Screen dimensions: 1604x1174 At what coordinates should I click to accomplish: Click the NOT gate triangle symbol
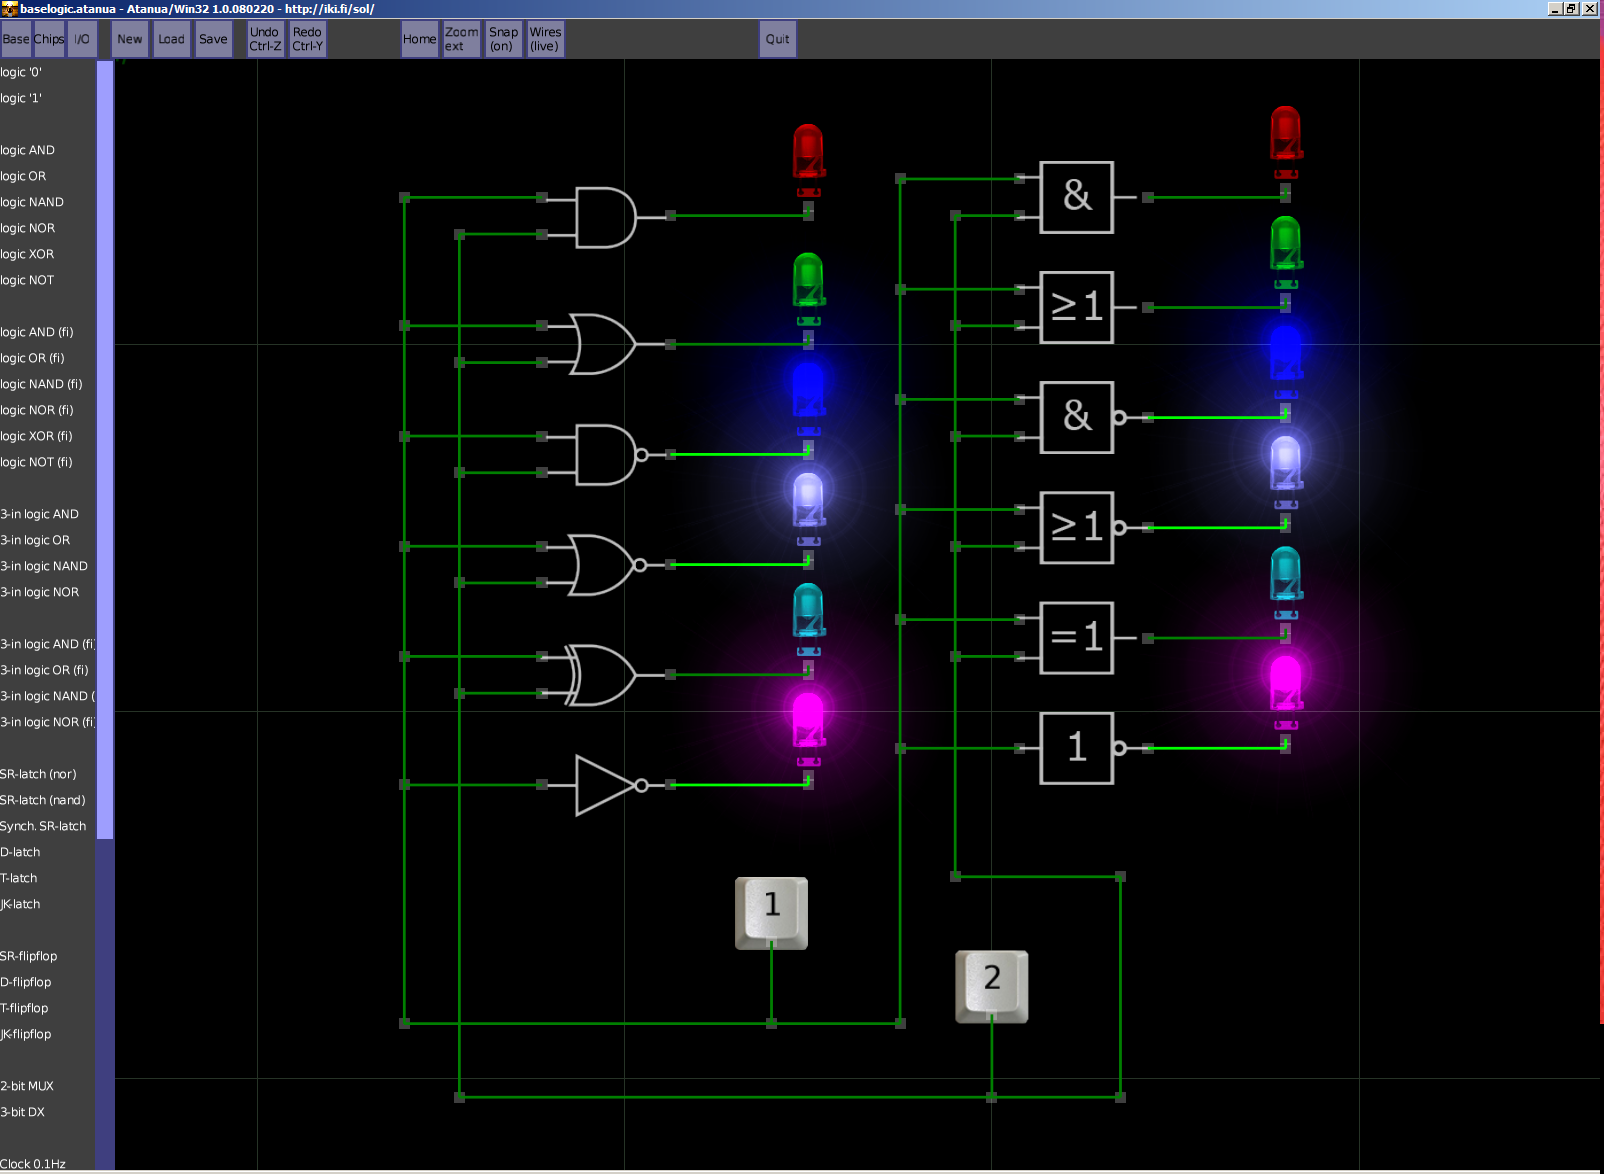[x=604, y=785]
